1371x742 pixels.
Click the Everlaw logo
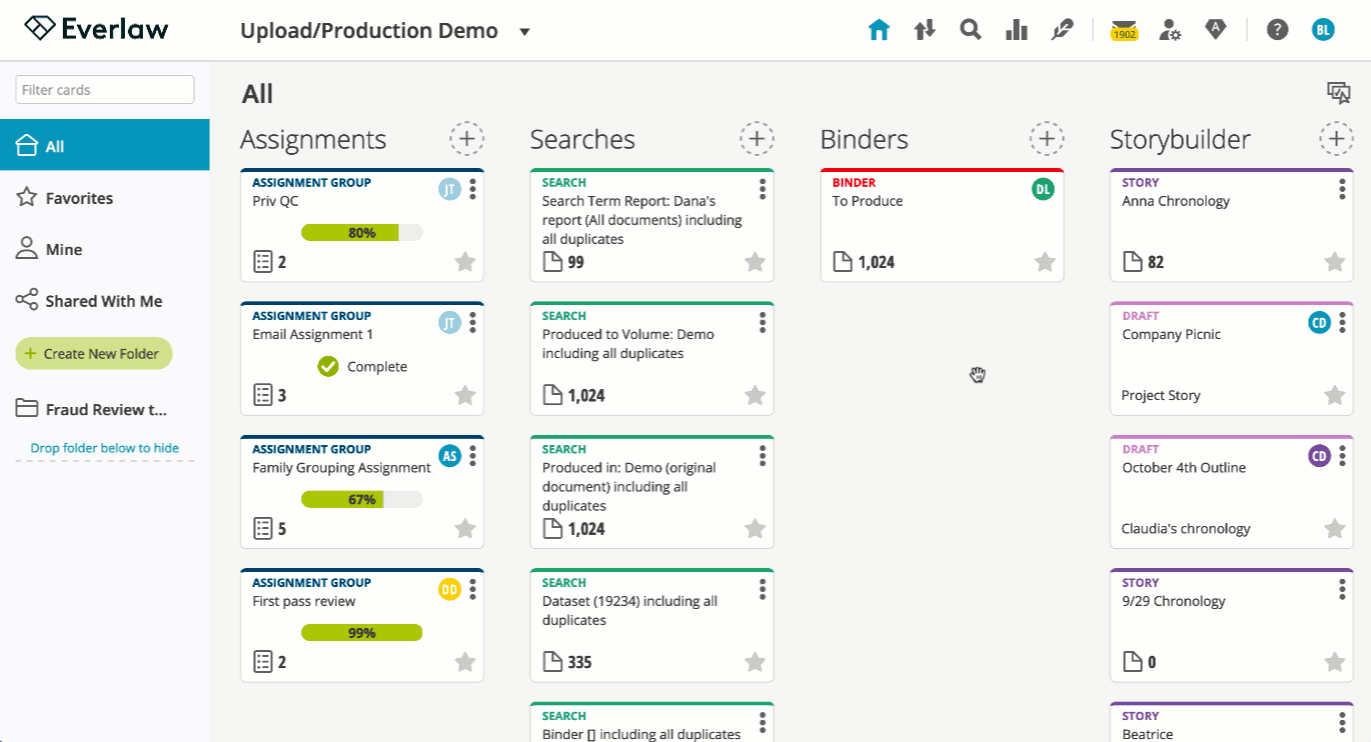[x=96, y=29]
